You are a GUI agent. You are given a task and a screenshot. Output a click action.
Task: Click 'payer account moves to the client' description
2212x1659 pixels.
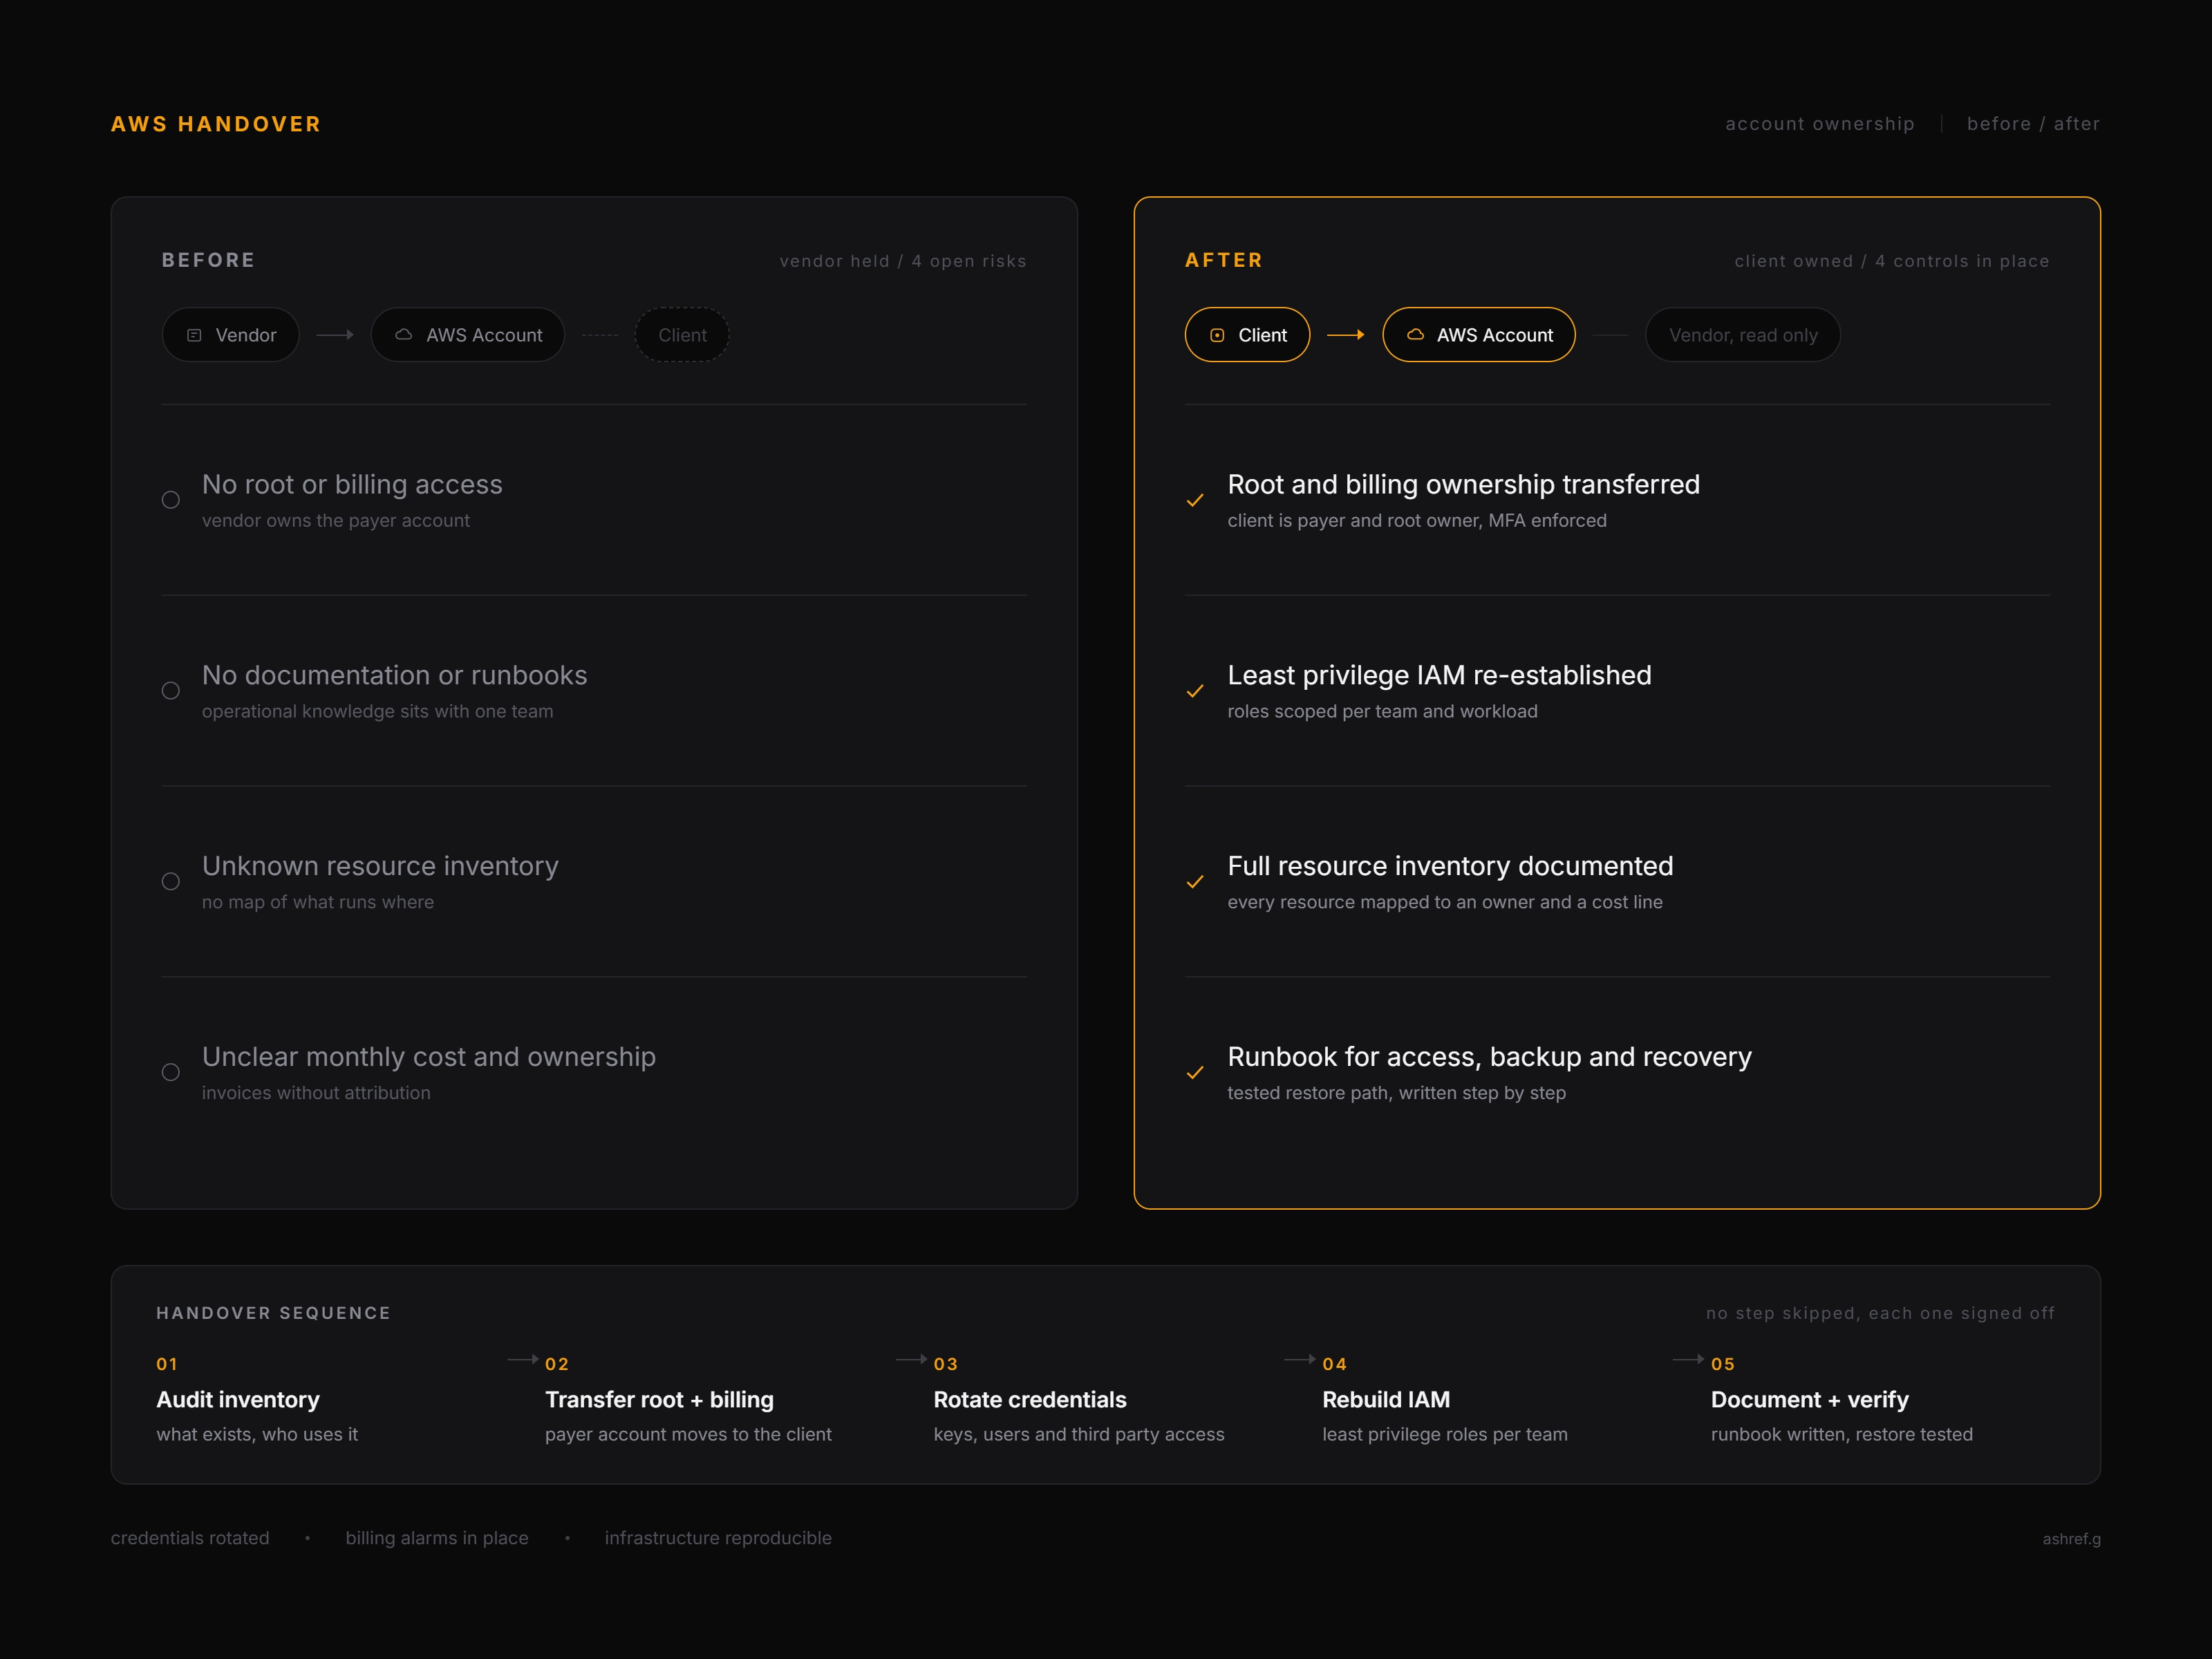[x=688, y=1434]
